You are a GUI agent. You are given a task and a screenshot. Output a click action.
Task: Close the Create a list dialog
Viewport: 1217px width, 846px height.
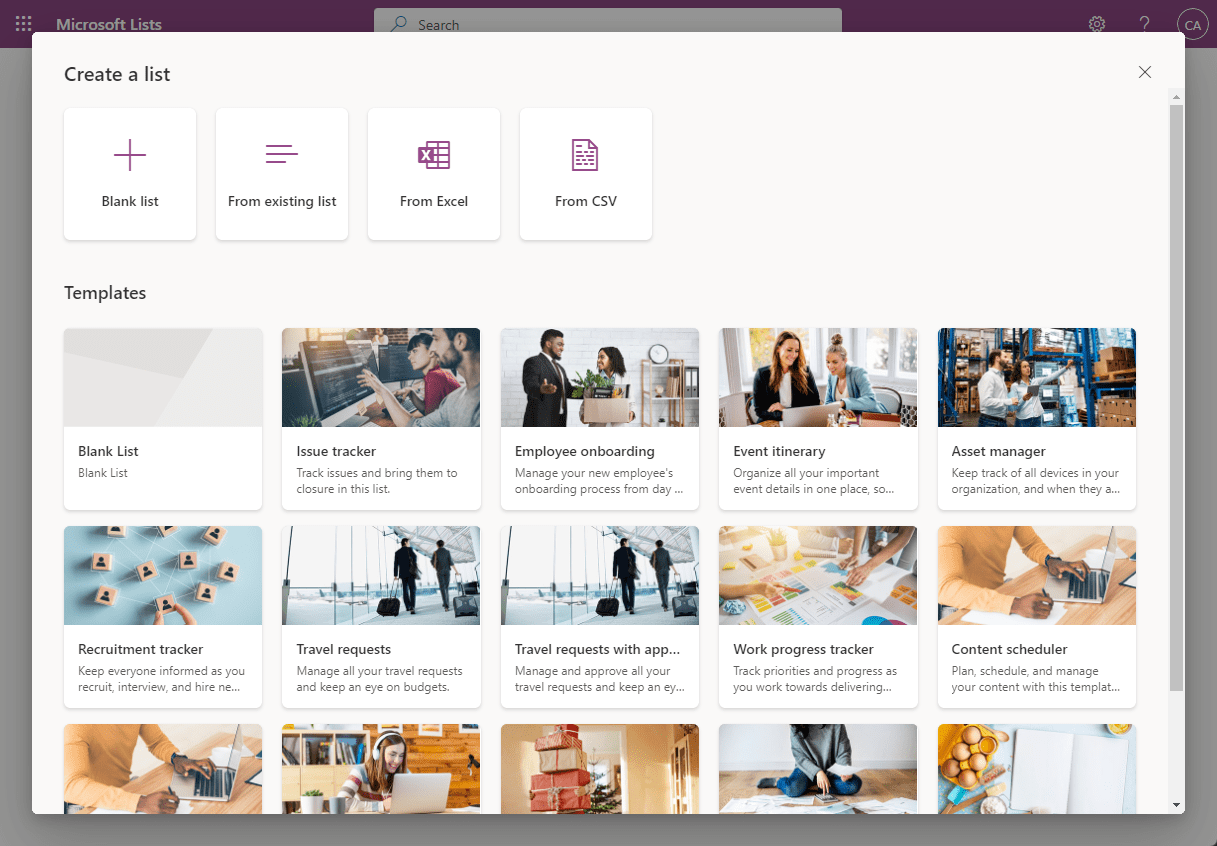[1145, 72]
